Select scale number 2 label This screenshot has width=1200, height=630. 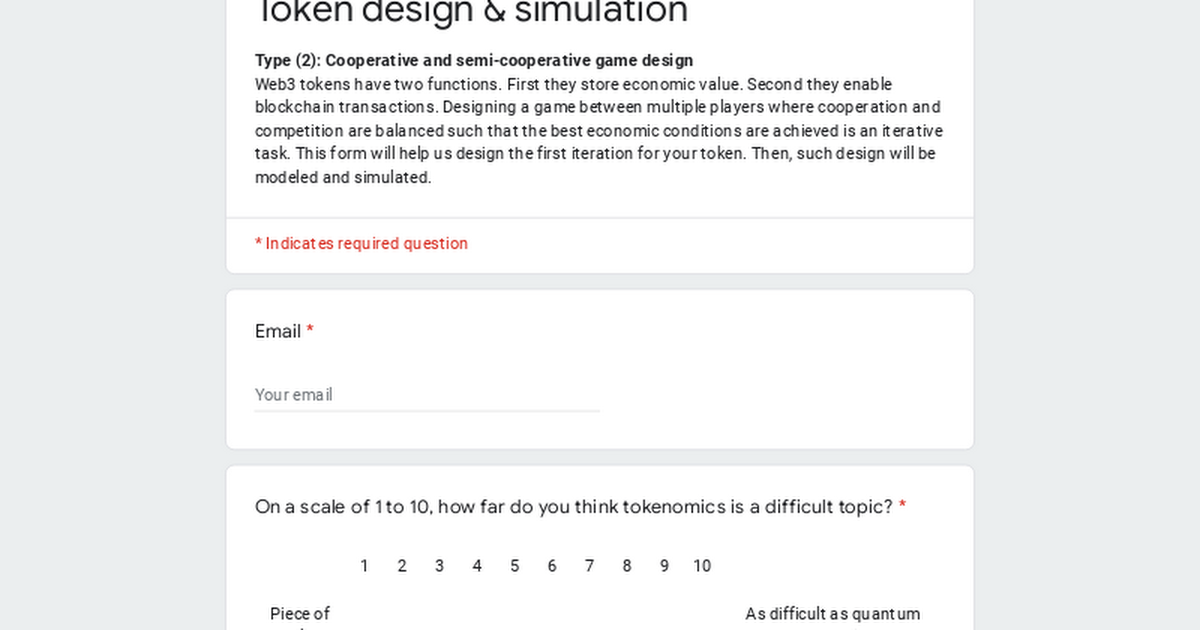click(402, 566)
